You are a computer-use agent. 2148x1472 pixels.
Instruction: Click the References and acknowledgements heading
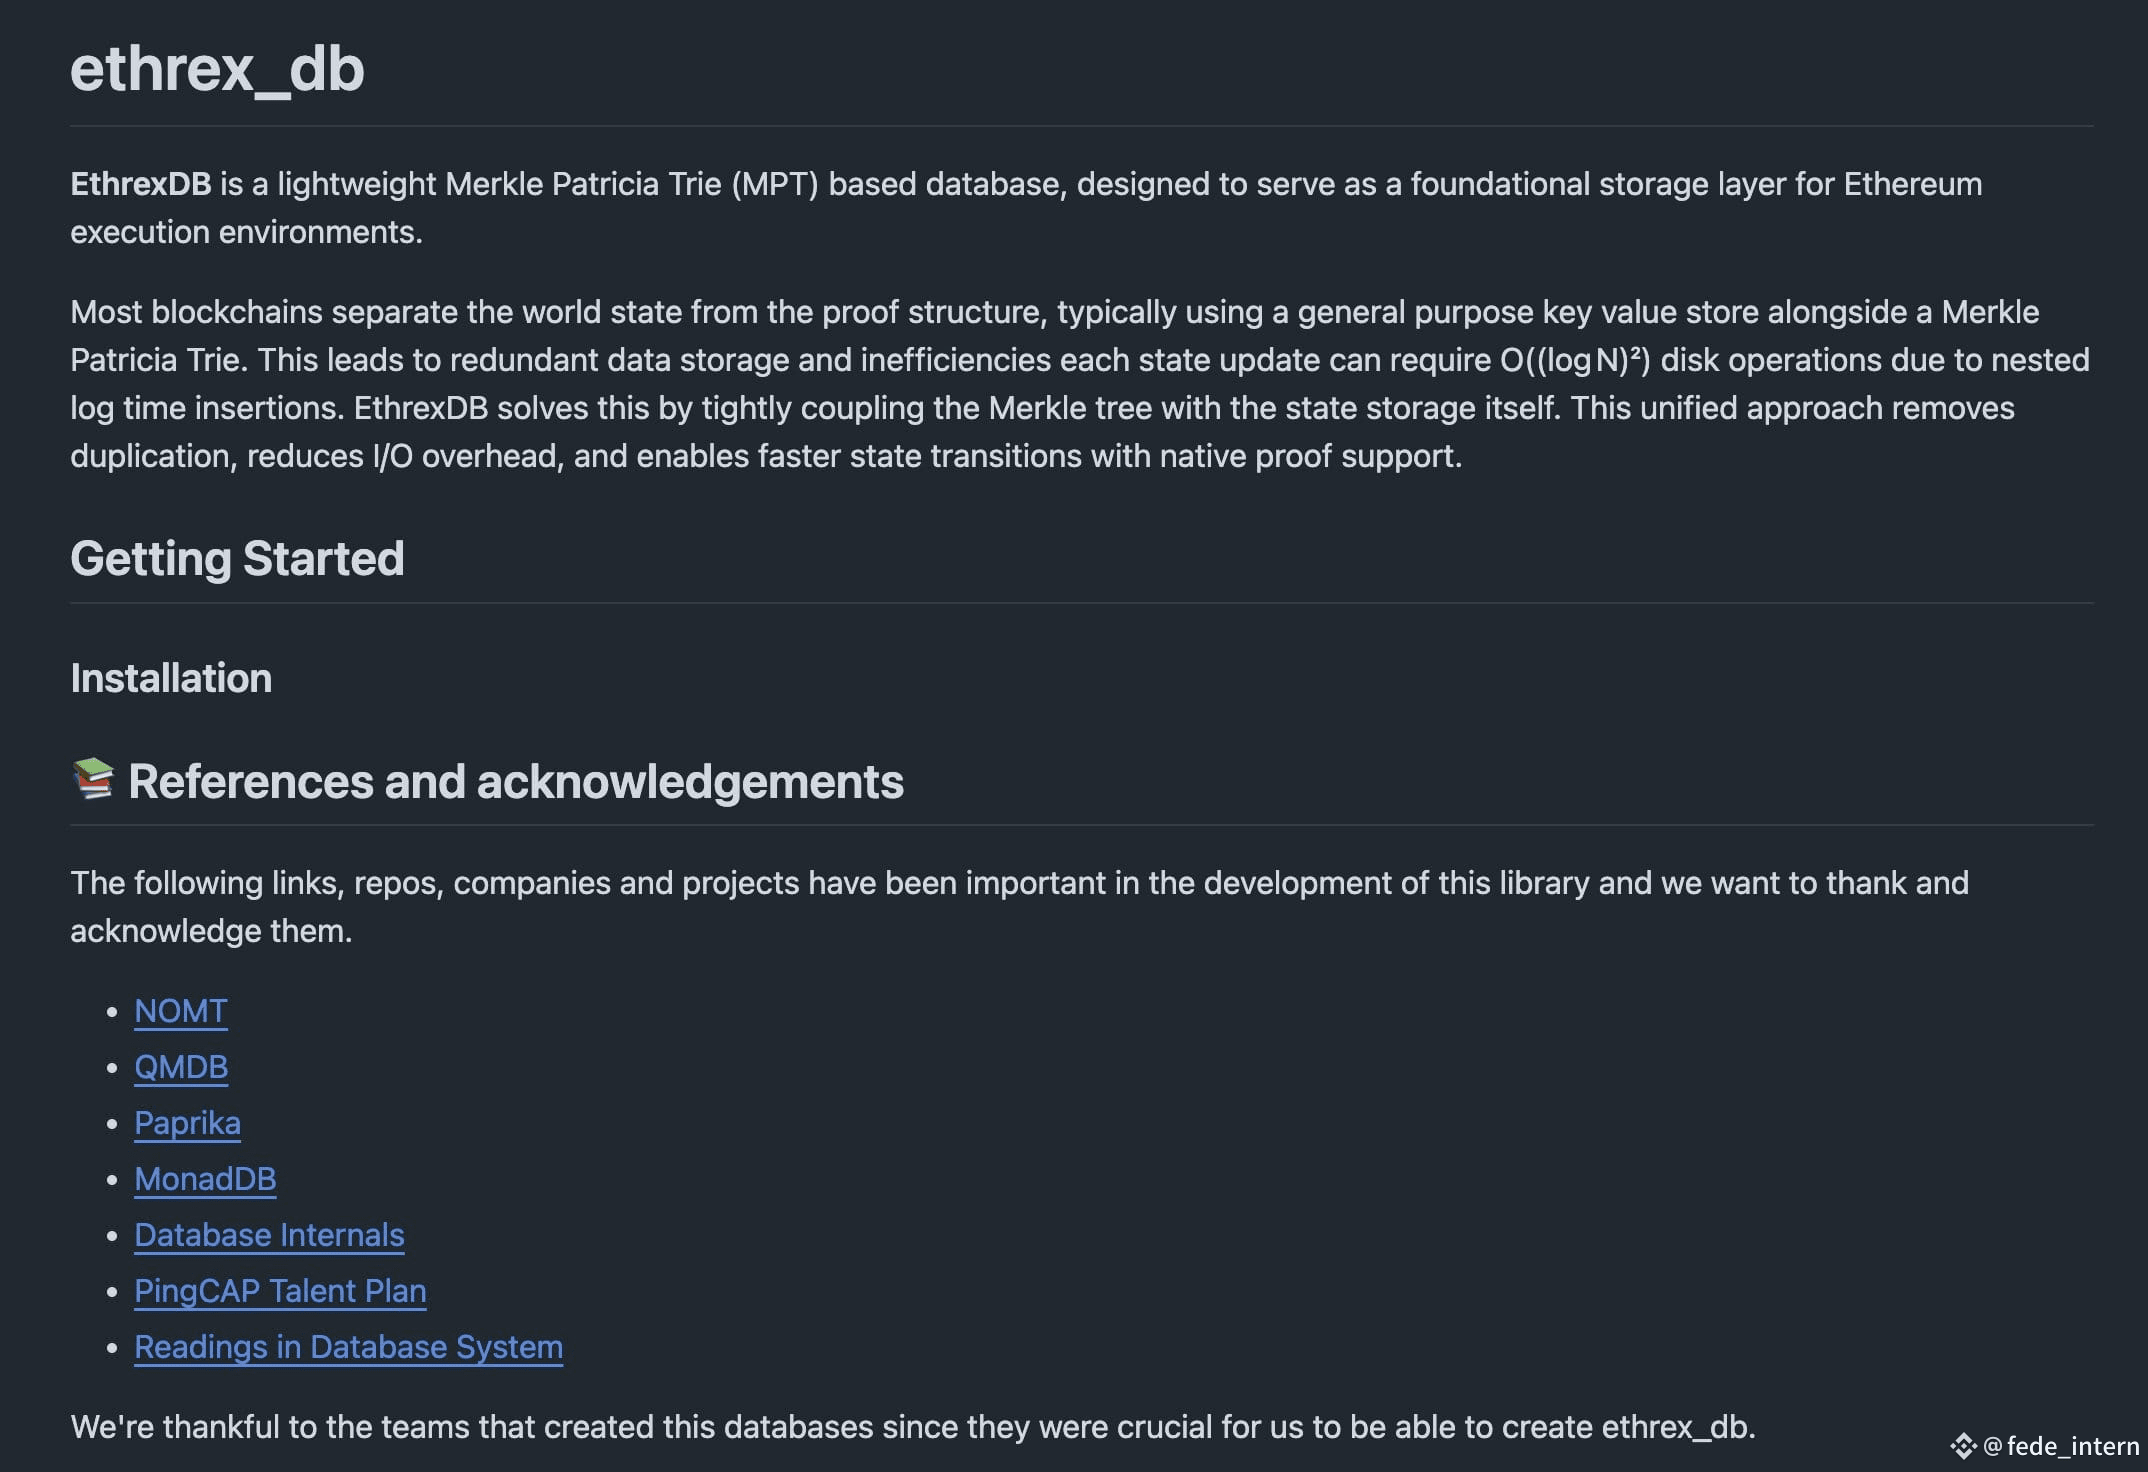(516, 781)
